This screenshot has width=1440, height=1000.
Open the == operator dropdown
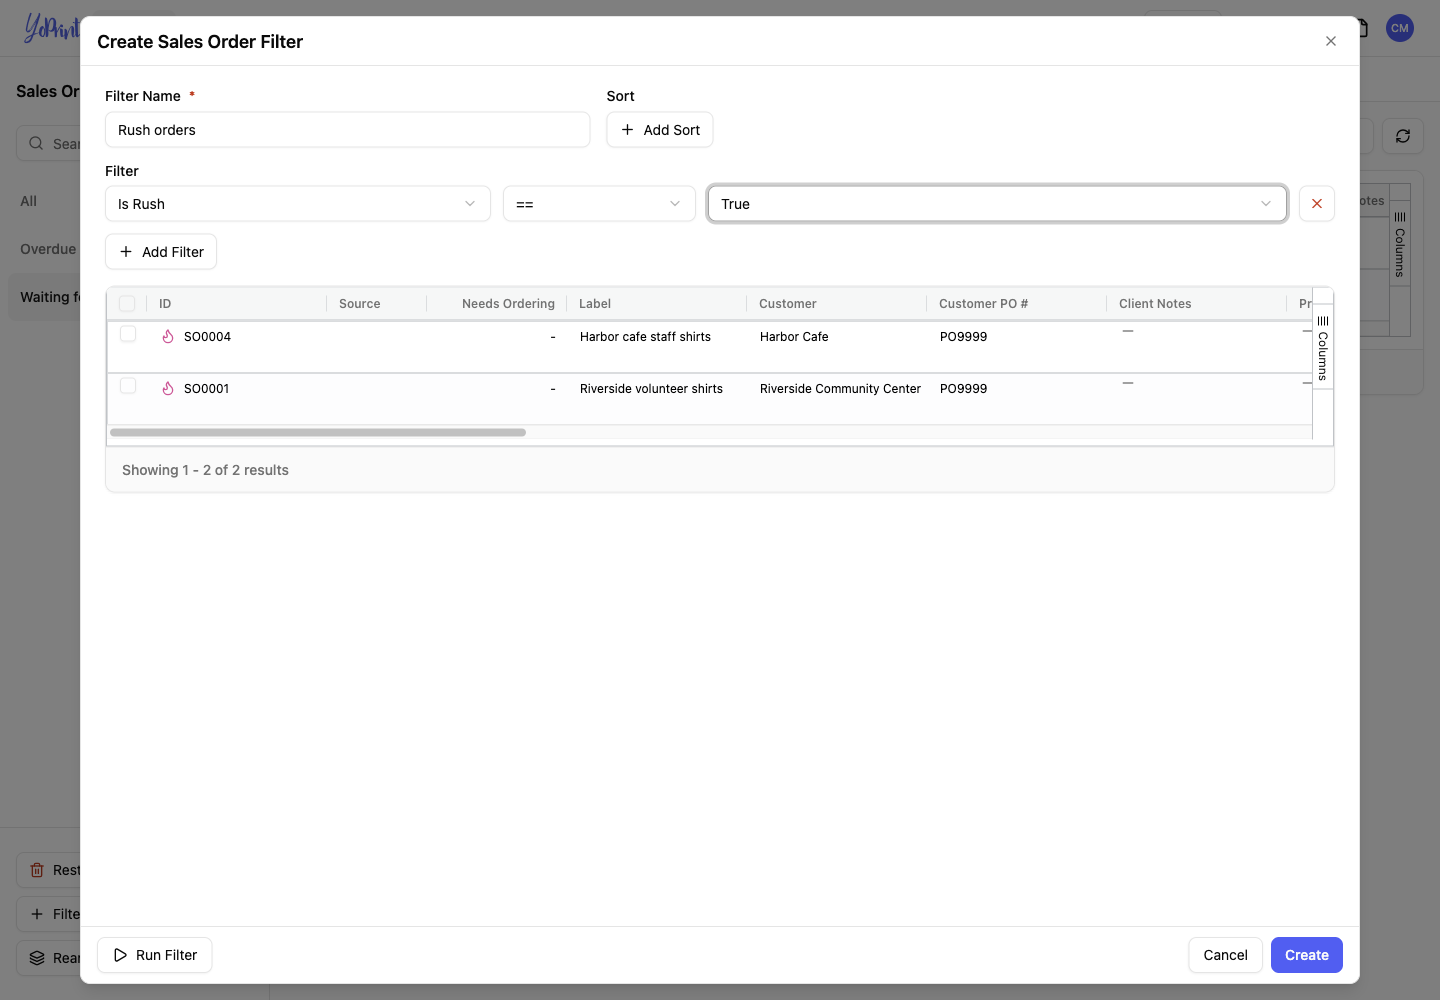click(599, 204)
